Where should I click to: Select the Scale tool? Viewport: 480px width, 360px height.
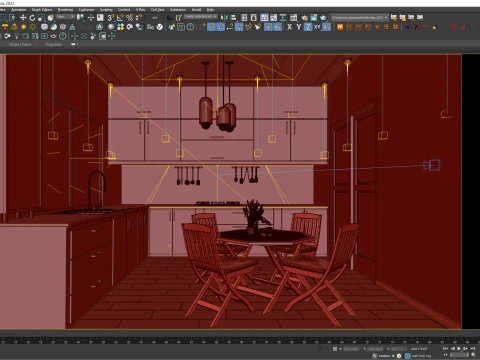coord(41,17)
